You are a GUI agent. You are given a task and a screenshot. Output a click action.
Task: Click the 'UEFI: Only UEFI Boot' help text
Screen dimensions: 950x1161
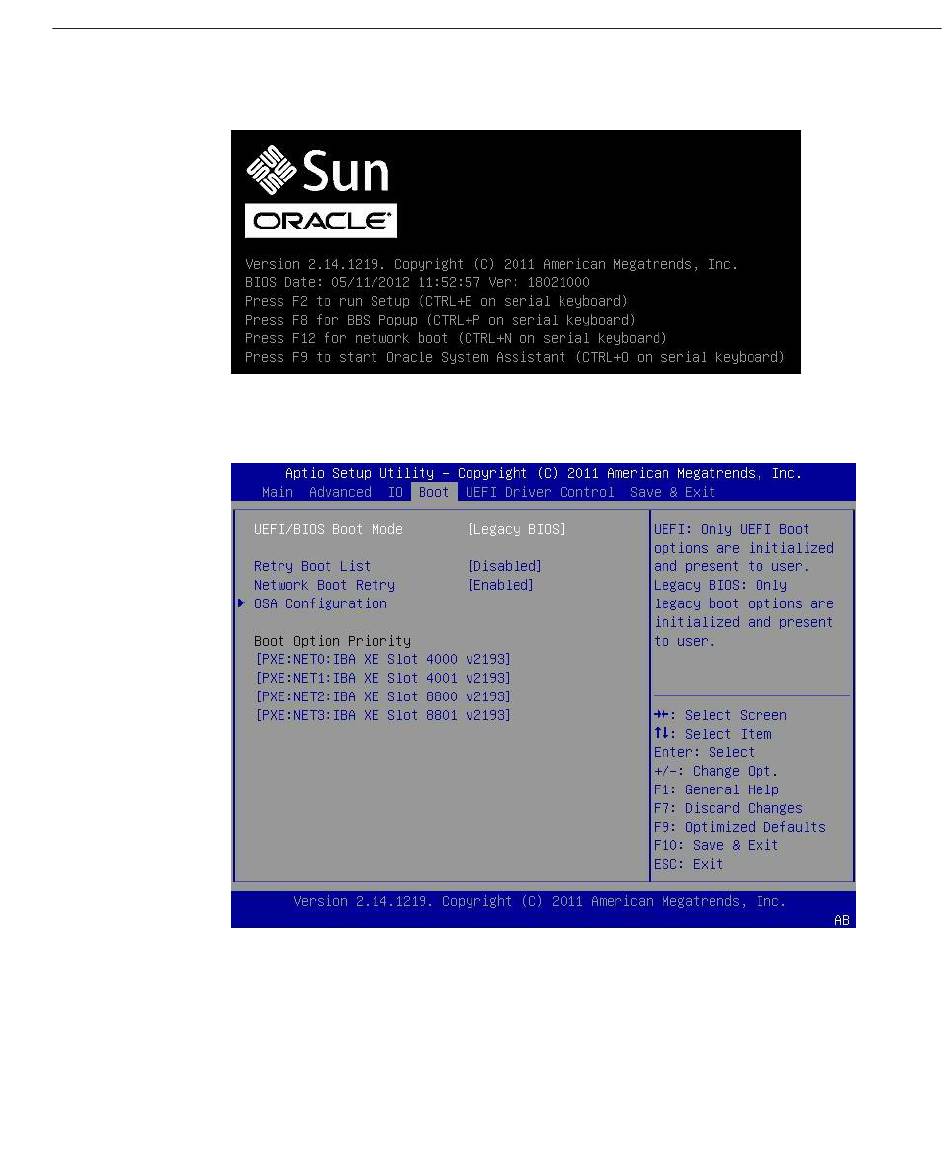coord(732,529)
